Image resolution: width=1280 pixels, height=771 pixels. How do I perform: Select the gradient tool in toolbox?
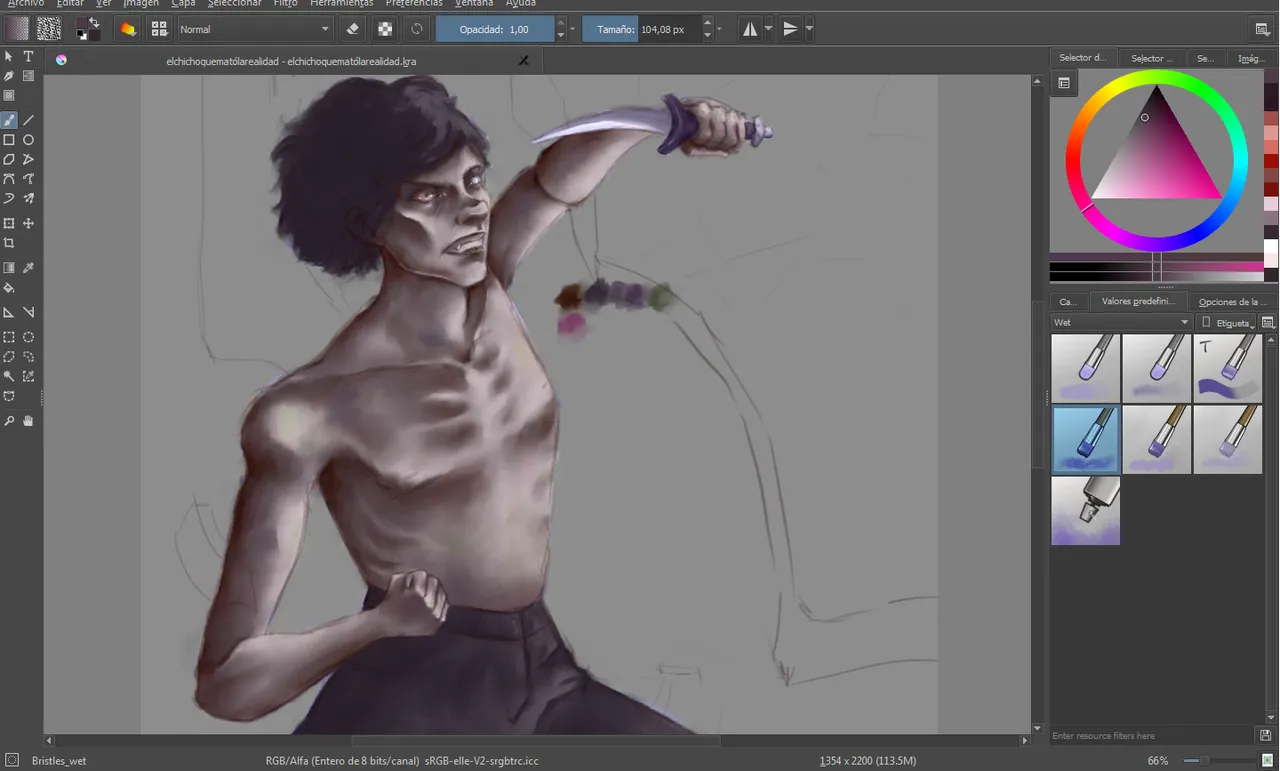(9, 268)
